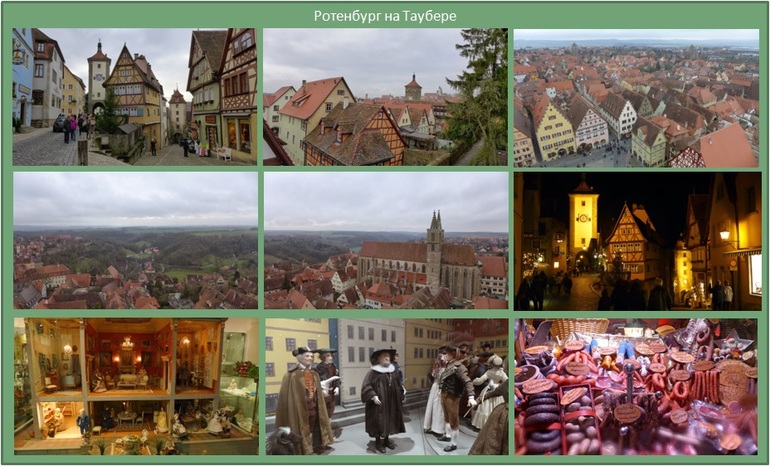Click the lit shop window in night photo
The image size is (770, 466).
coord(753,272)
